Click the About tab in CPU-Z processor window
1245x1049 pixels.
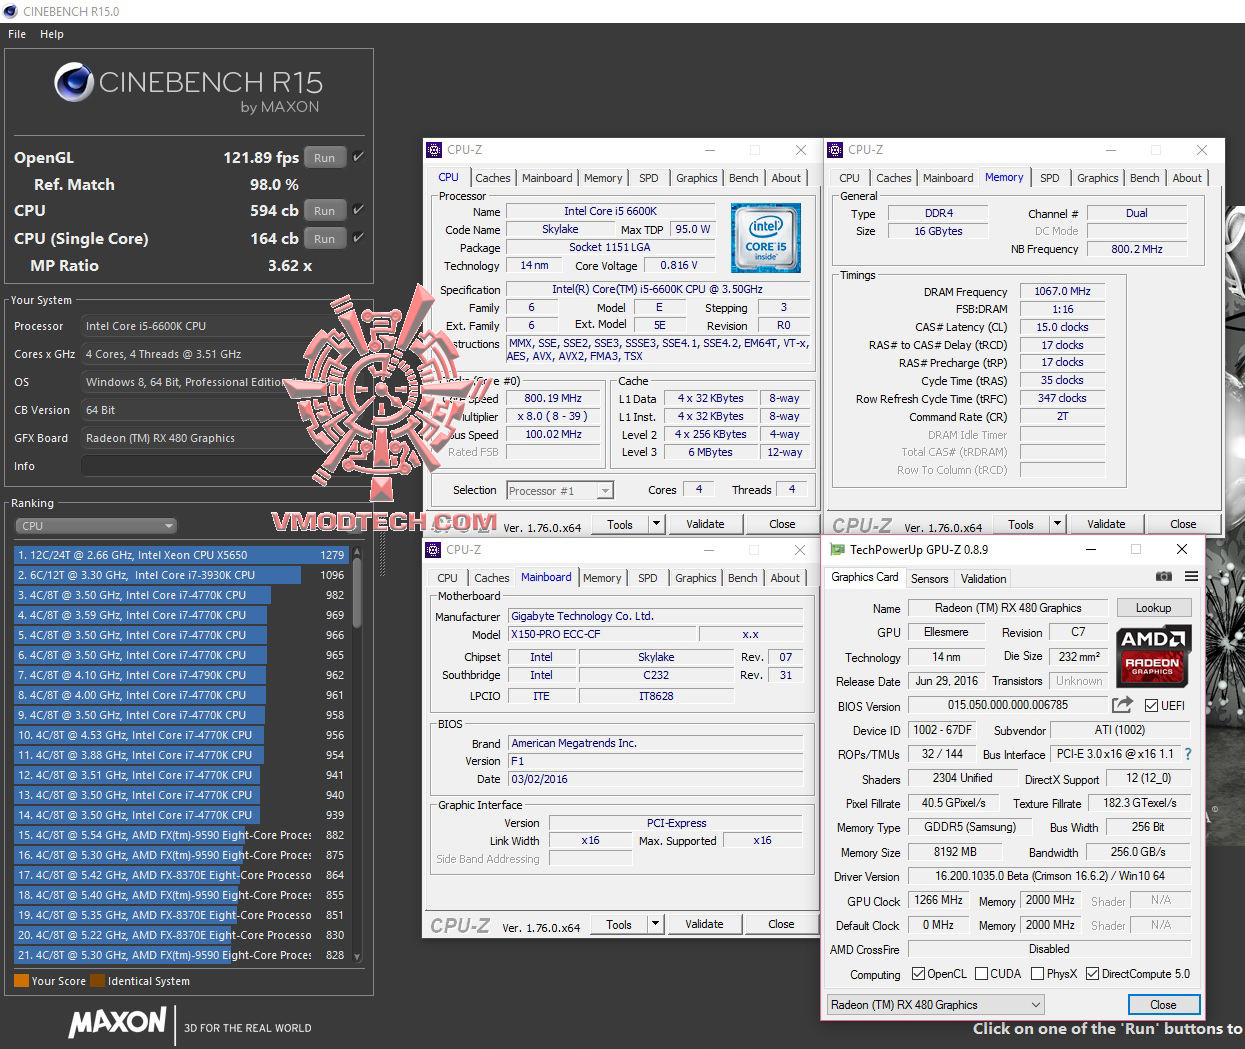[786, 178]
